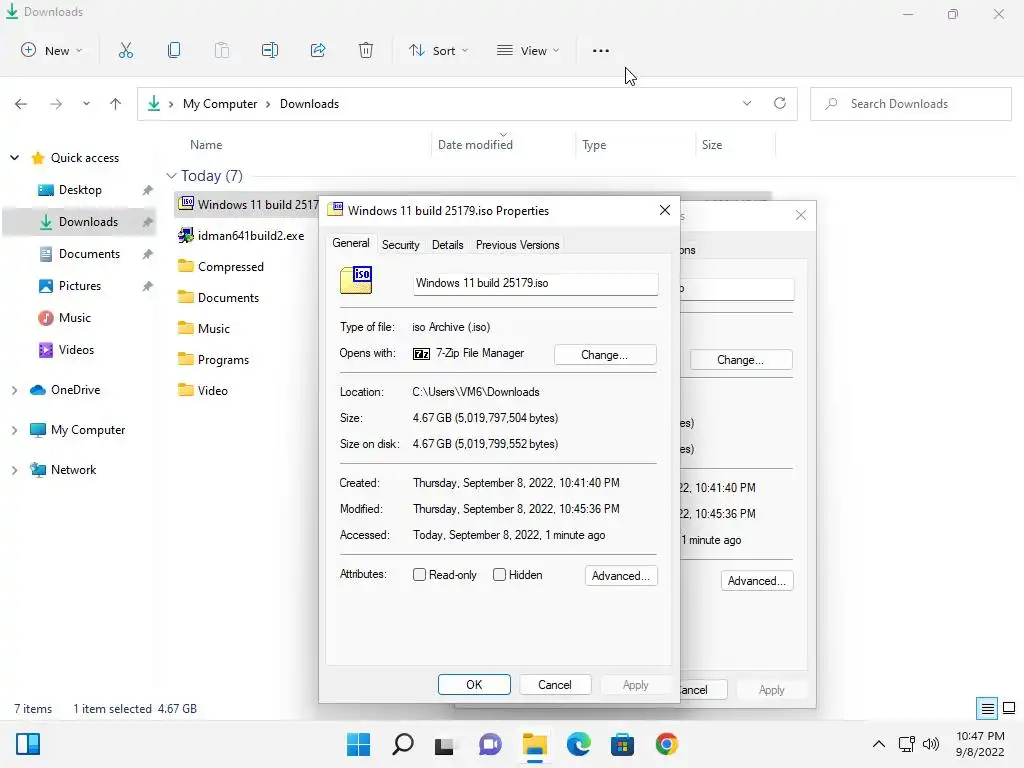Switch to the Details tab

[x=447, y=245]
